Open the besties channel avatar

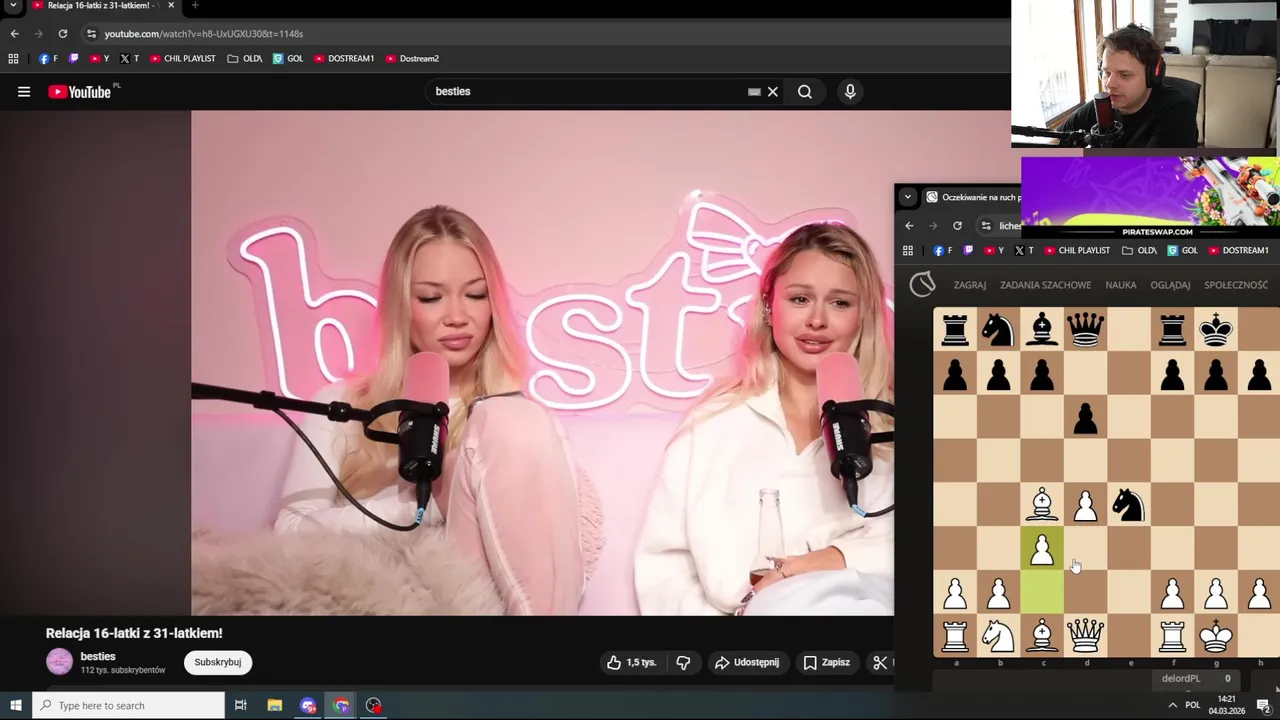59,662
